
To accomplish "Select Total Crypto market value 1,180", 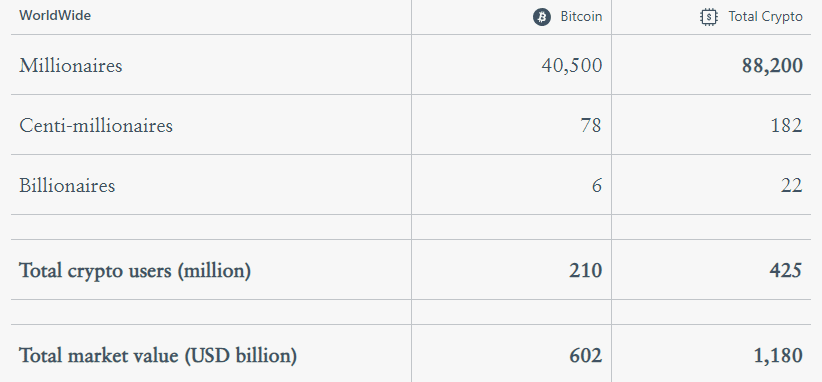I will (778, 356).
